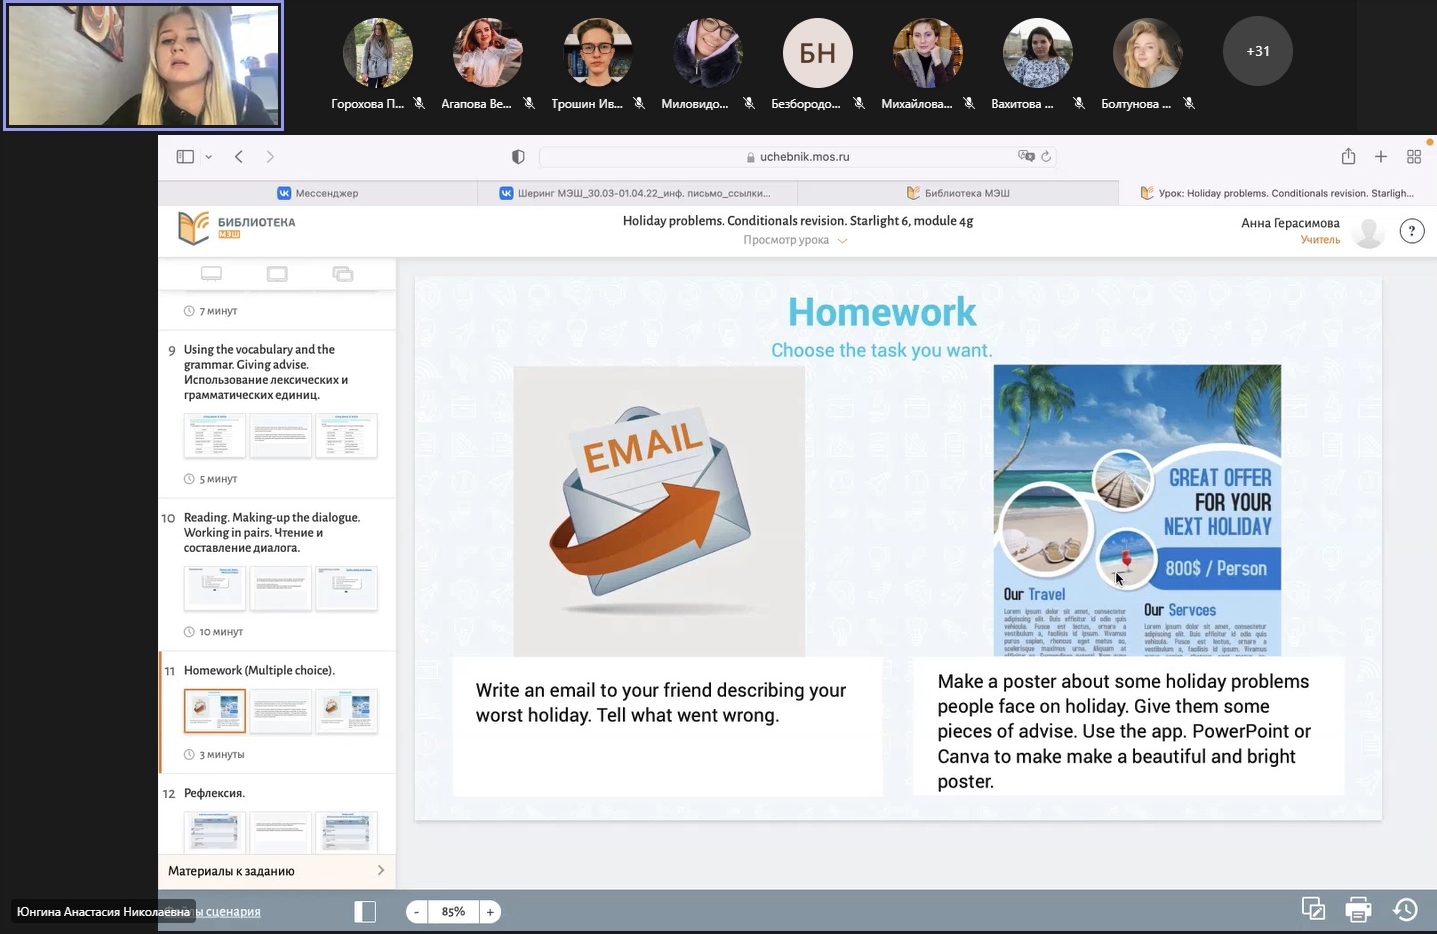Click the privacy shield icon
1437x934 pixels.
click(518, 157)
